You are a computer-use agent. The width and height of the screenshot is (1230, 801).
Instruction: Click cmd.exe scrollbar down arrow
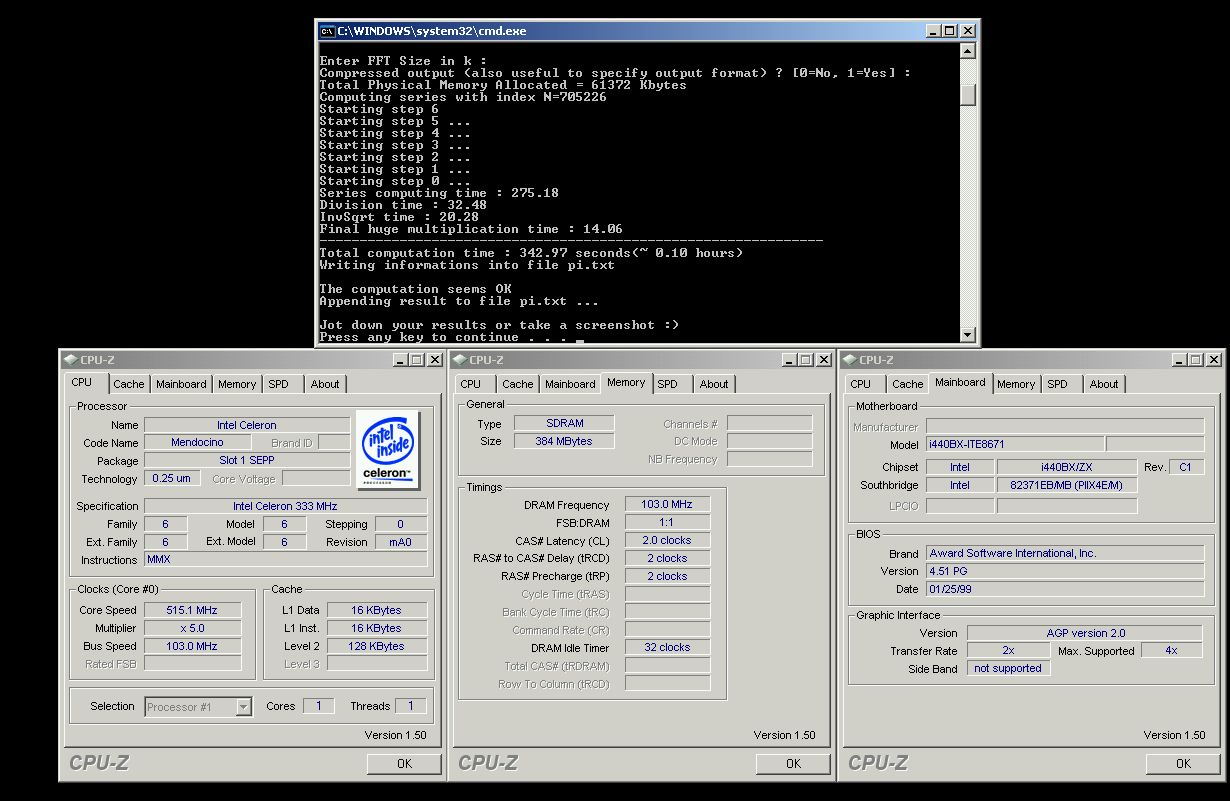point(968,335)
